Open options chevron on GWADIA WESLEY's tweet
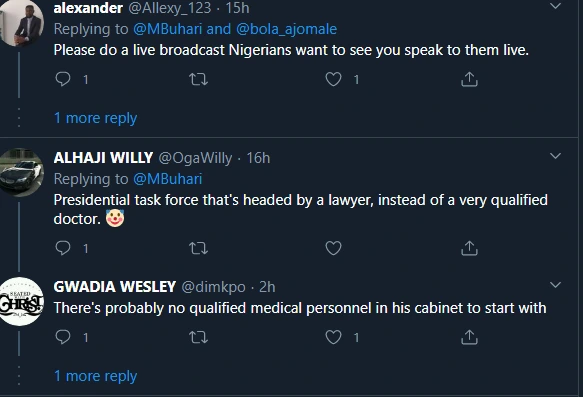 pos(555,285)
